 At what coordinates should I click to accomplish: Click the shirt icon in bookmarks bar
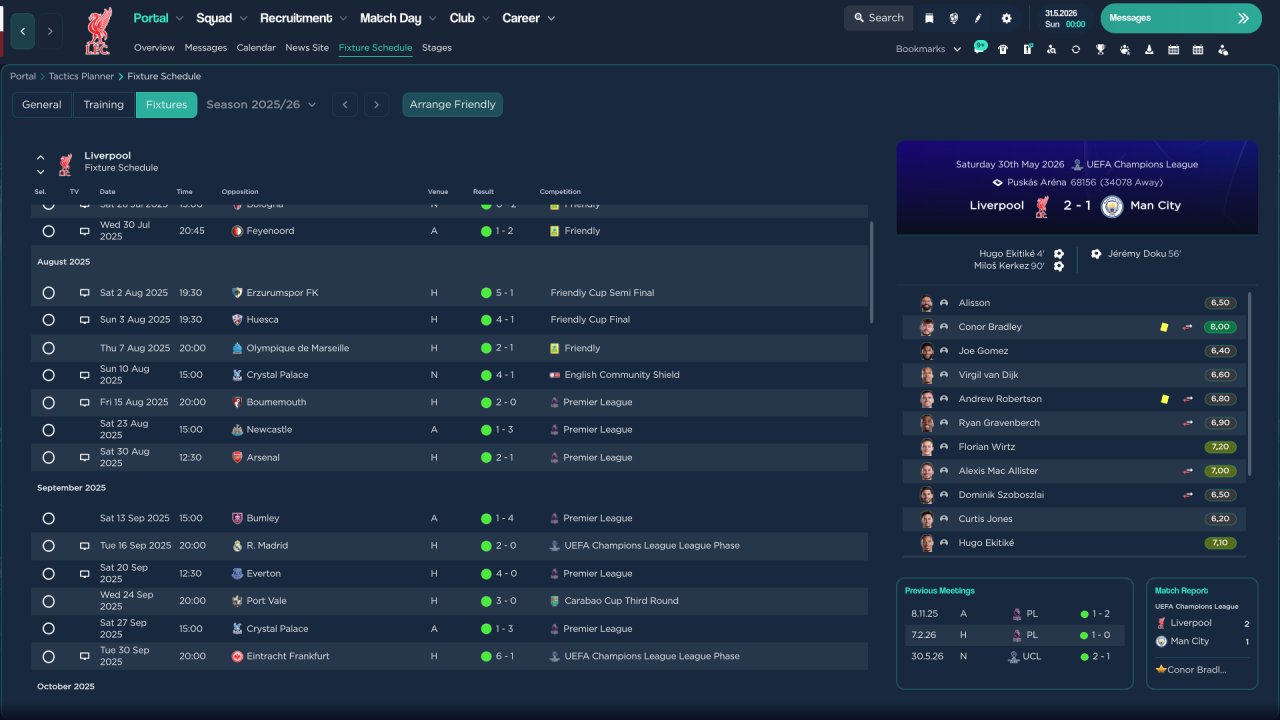coord(1003,49)
